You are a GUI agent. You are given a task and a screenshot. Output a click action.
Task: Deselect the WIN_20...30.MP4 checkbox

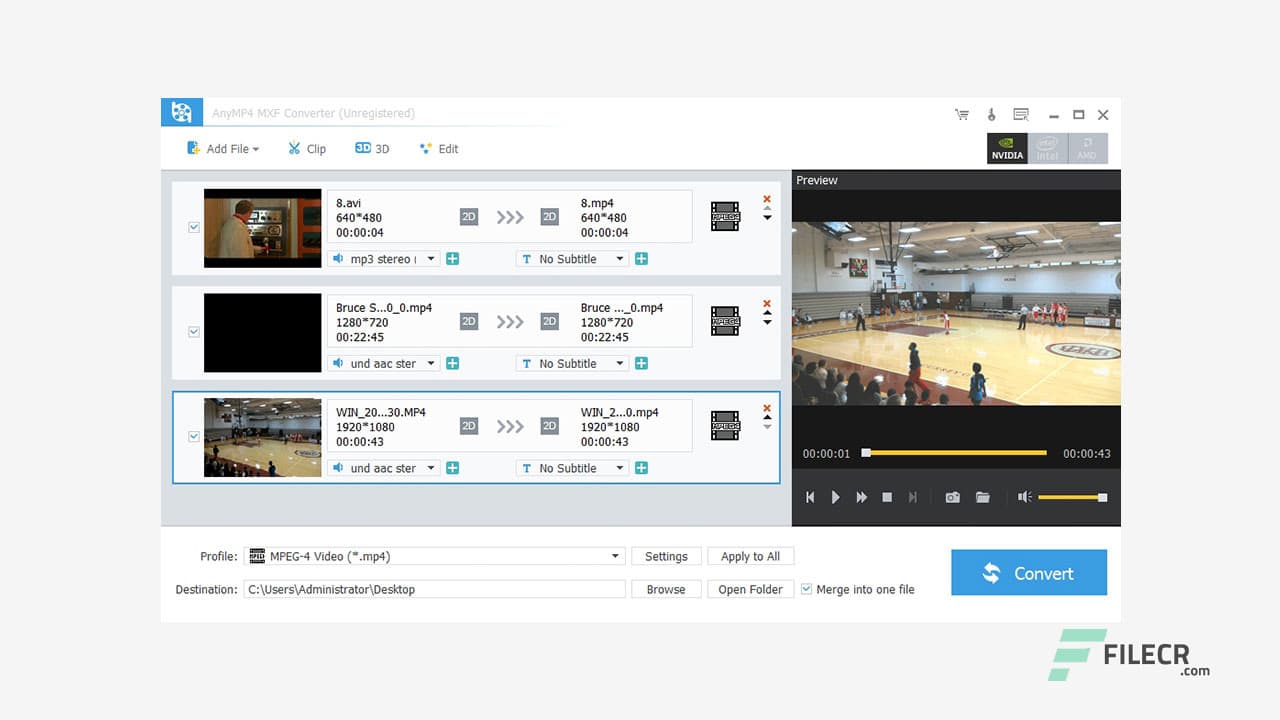coord(194,437)
